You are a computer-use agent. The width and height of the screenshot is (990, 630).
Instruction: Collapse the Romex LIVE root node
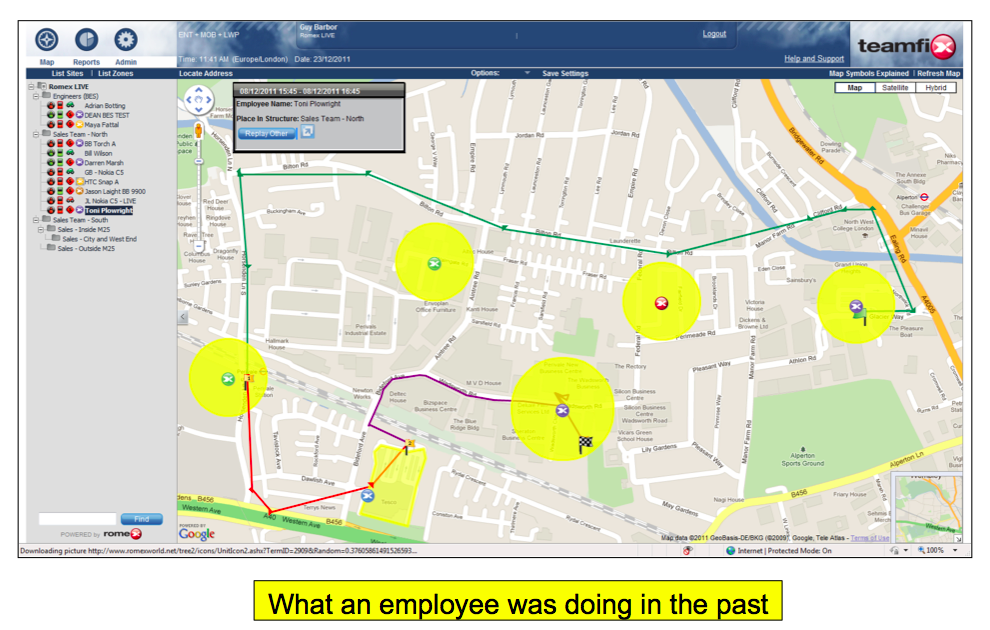pyautogui.click(x=30, y=86)
